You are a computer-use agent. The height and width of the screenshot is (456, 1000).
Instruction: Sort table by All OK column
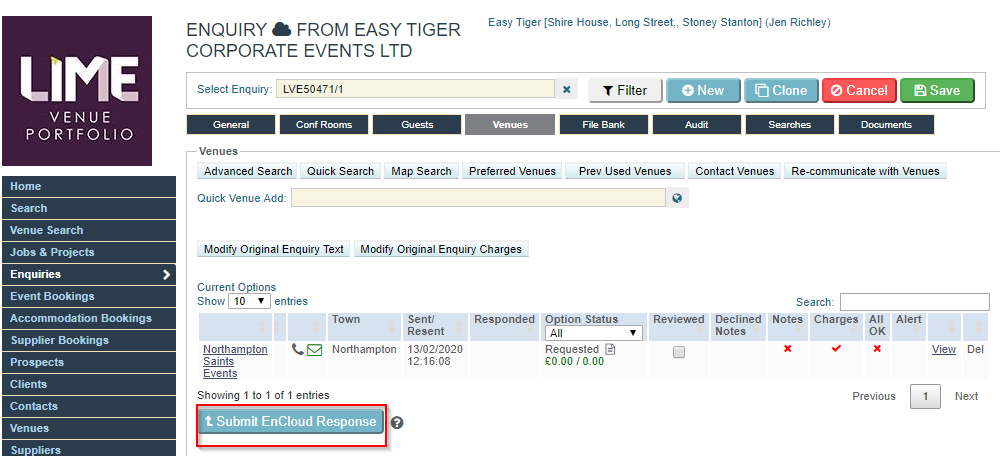point(878,327)
